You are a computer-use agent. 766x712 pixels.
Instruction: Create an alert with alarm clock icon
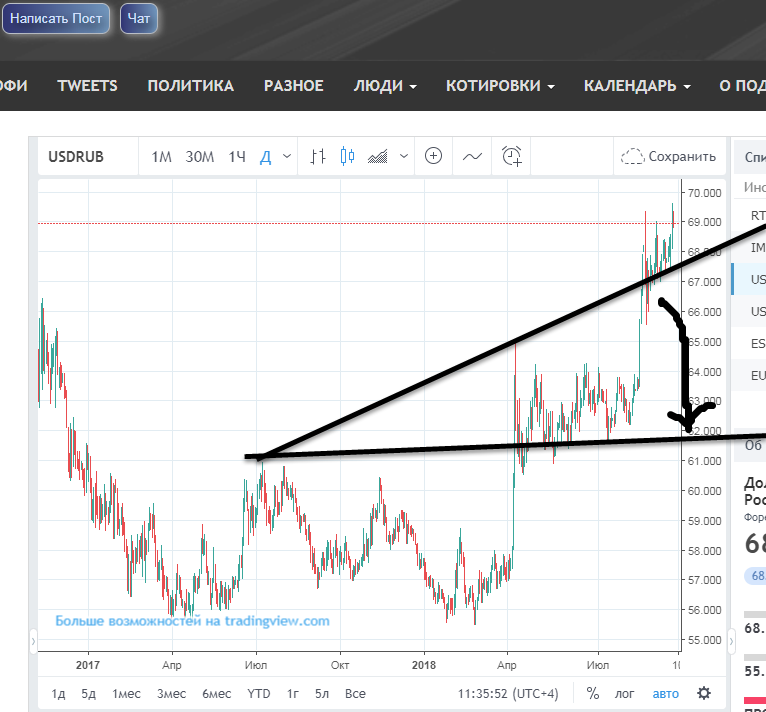point(512,156)
